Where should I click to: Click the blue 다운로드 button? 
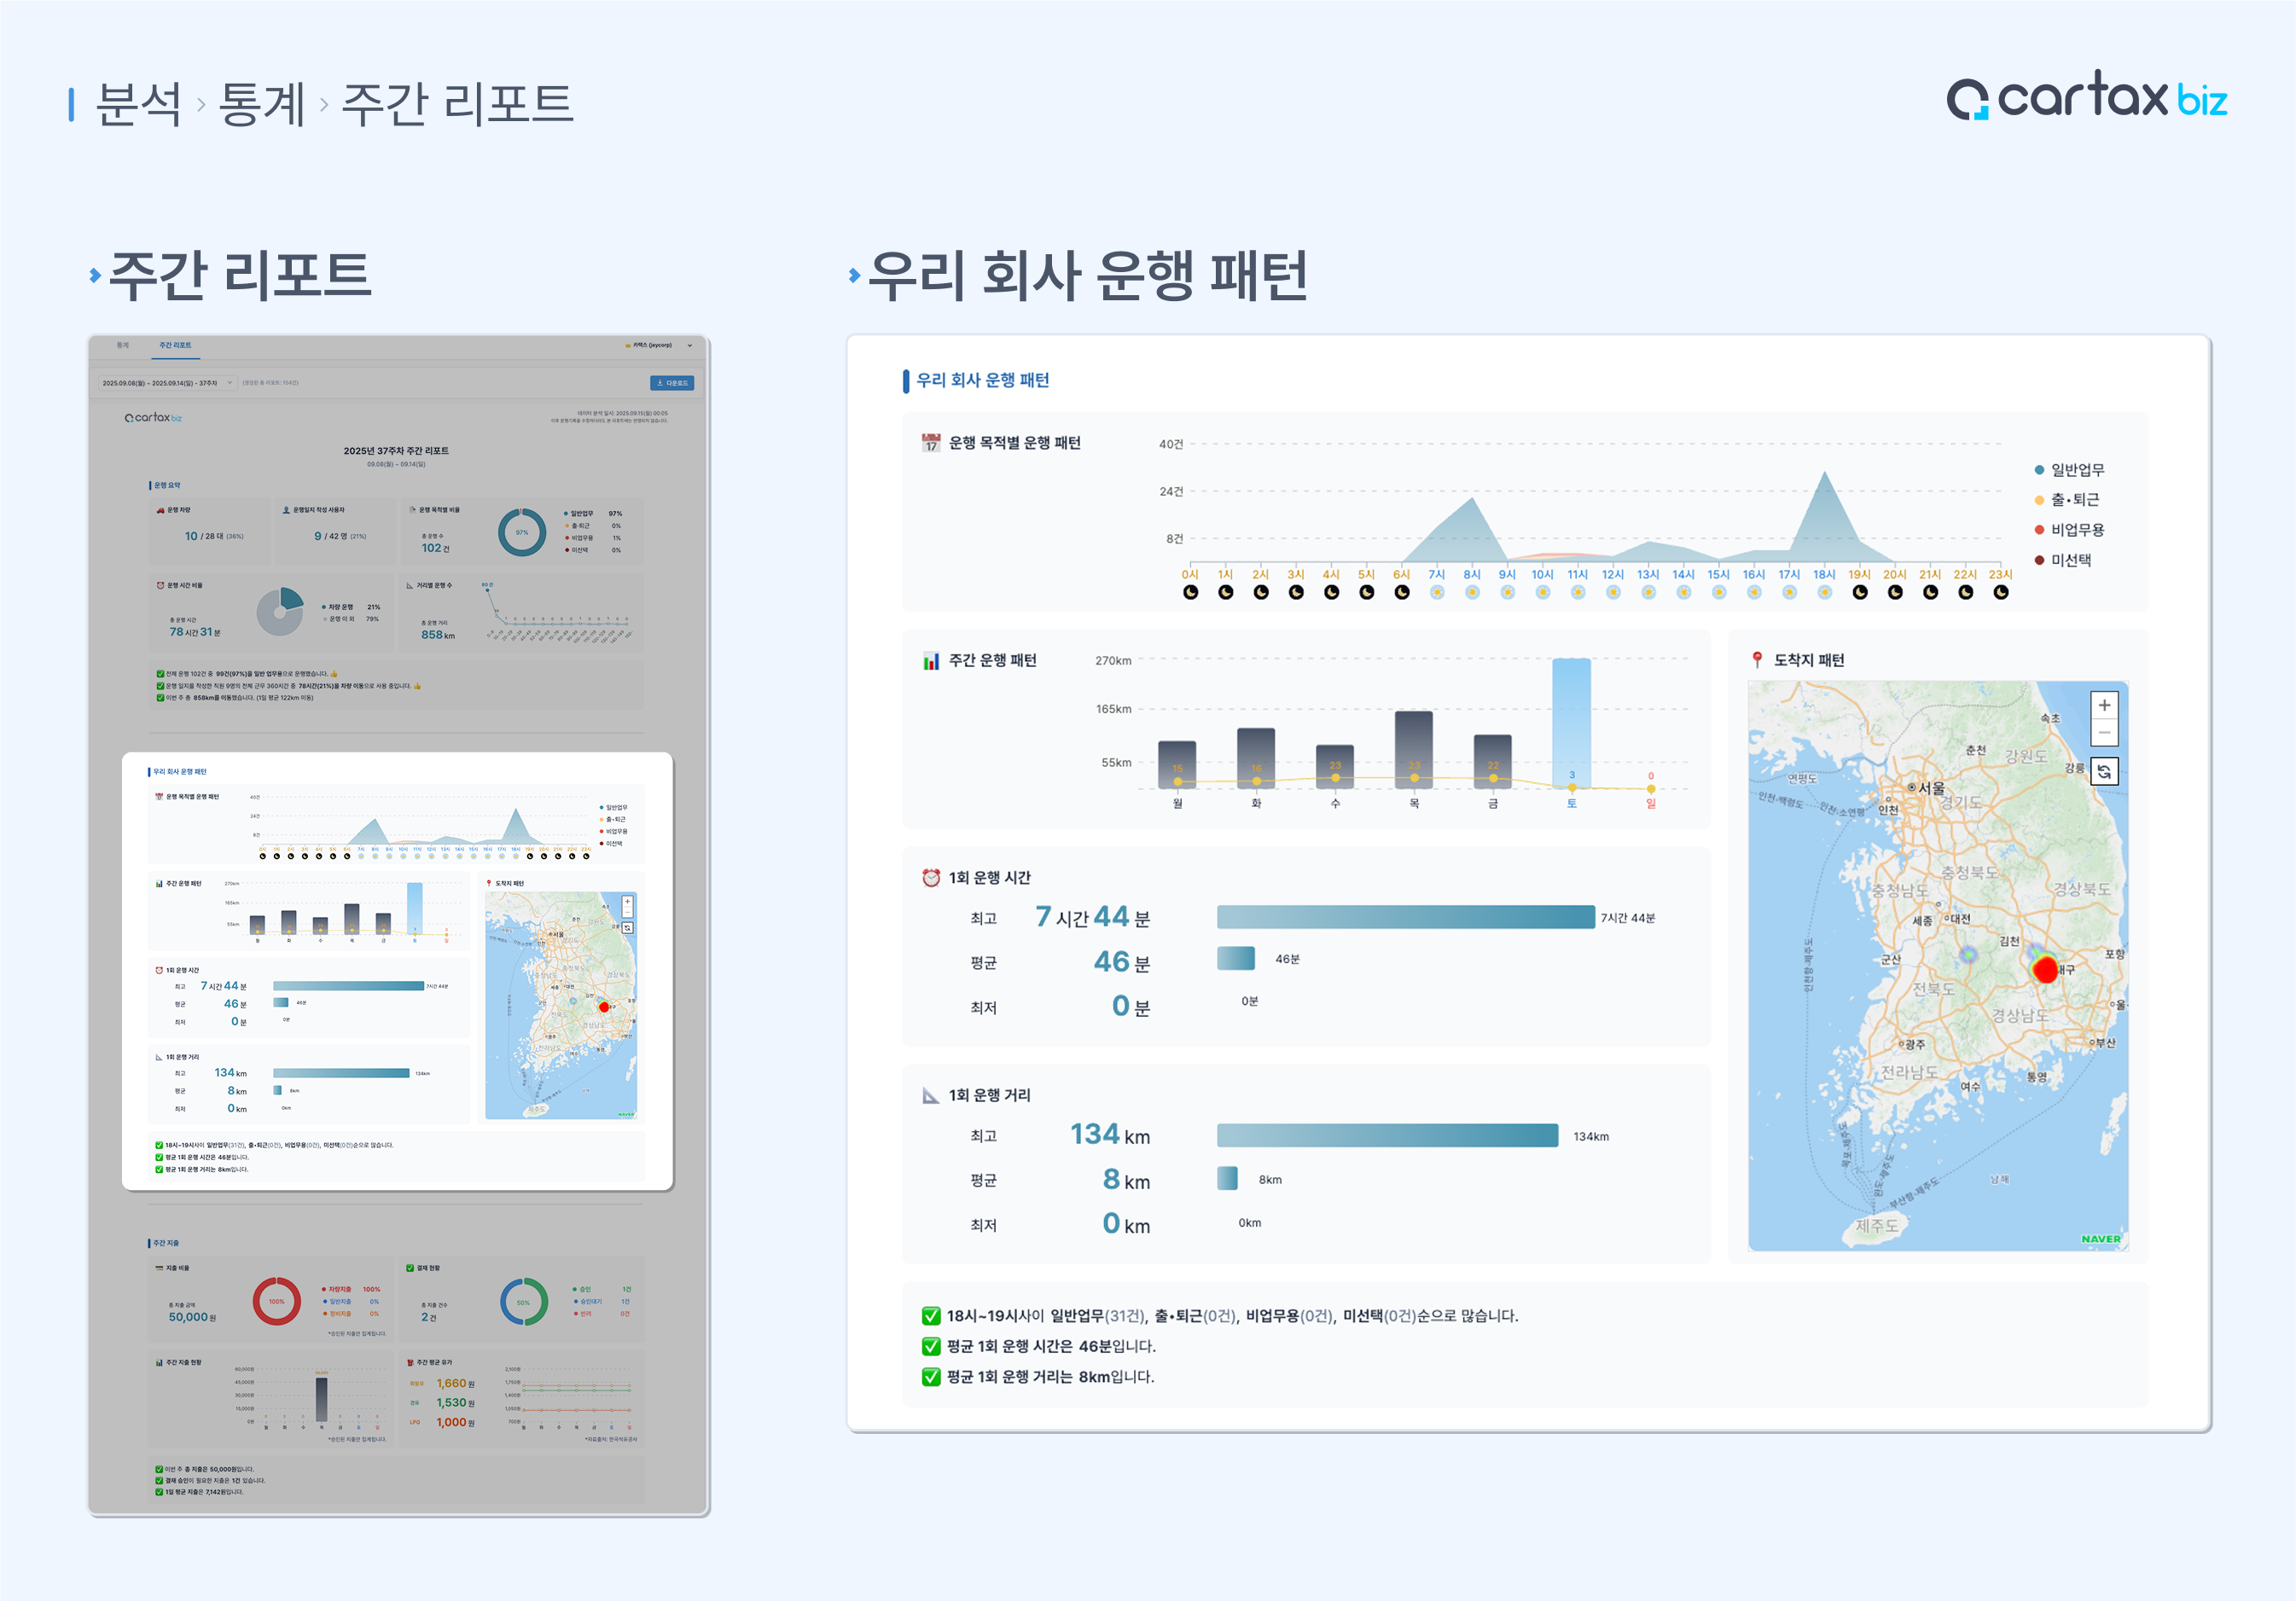(672, 383)
